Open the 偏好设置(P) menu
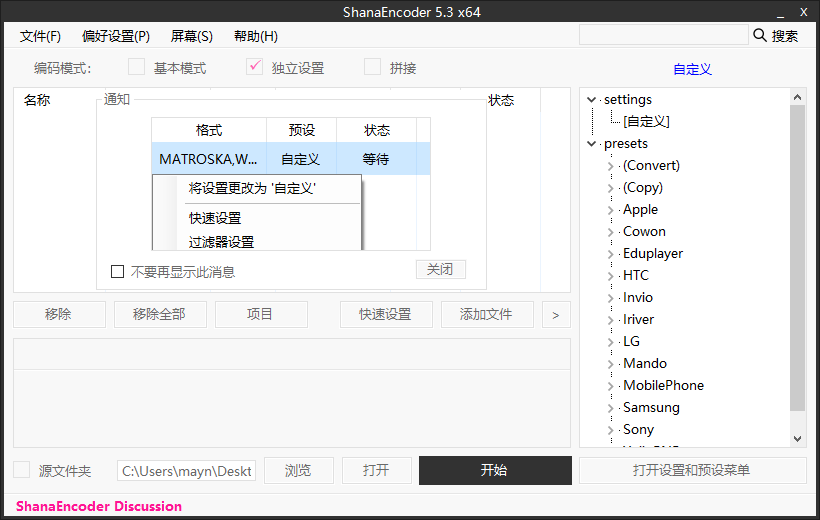This screenshot has height=520, width=820. click(x=116, y=36)
